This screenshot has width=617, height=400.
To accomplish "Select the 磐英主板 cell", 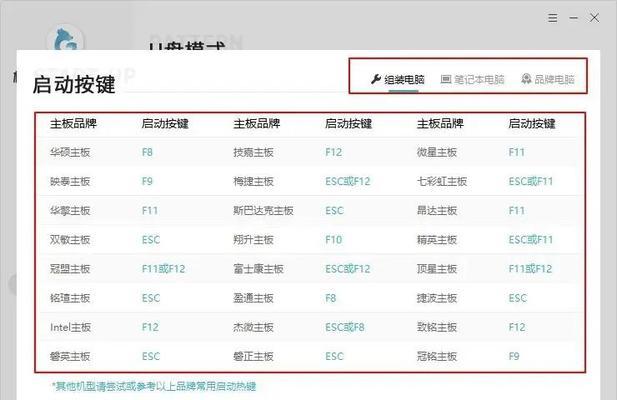I will [x=70, y=356].
